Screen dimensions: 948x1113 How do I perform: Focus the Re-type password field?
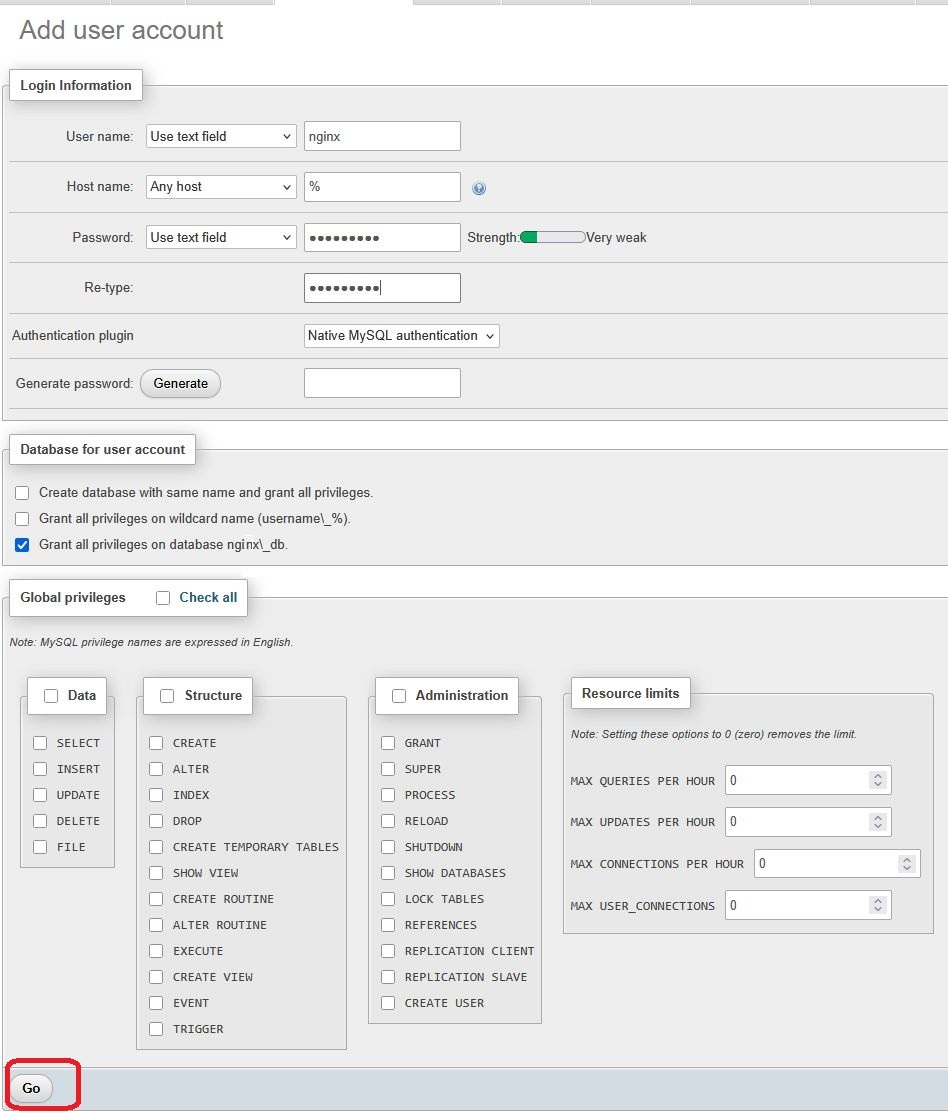click(x=382, y=288)
